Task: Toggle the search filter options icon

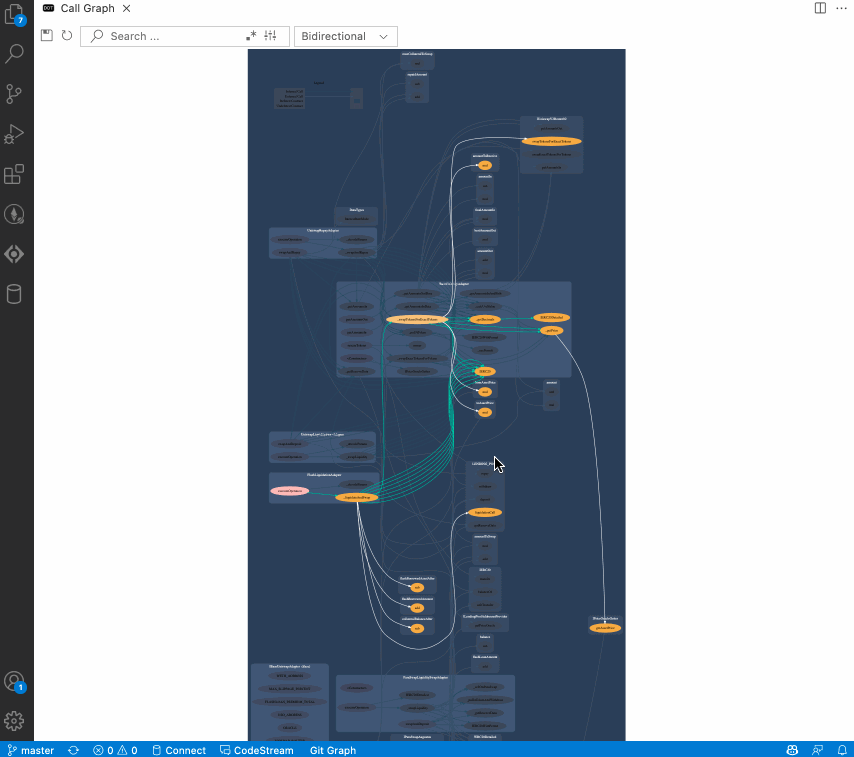Action: pos(270,35)
